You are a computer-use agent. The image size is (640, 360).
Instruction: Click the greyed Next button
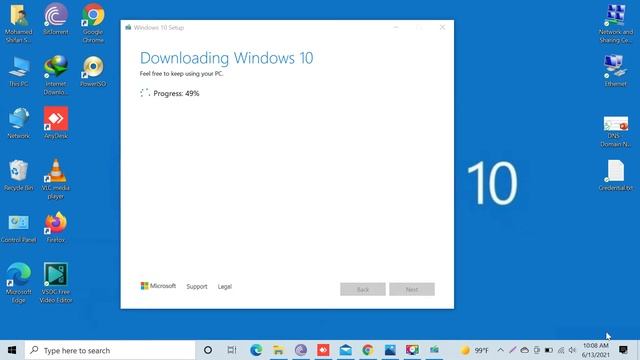pos(412,289)
